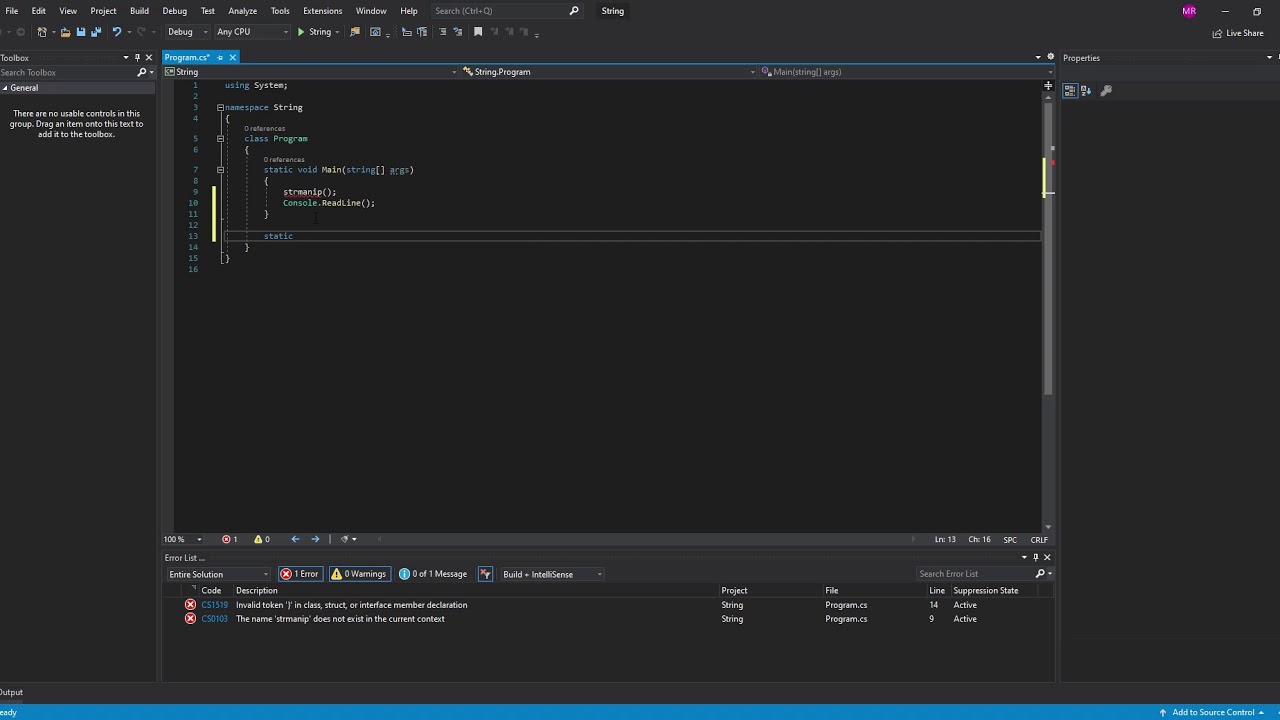Open the Any CPU platform dropdown
1280x720 pixels.
point(251,32)
